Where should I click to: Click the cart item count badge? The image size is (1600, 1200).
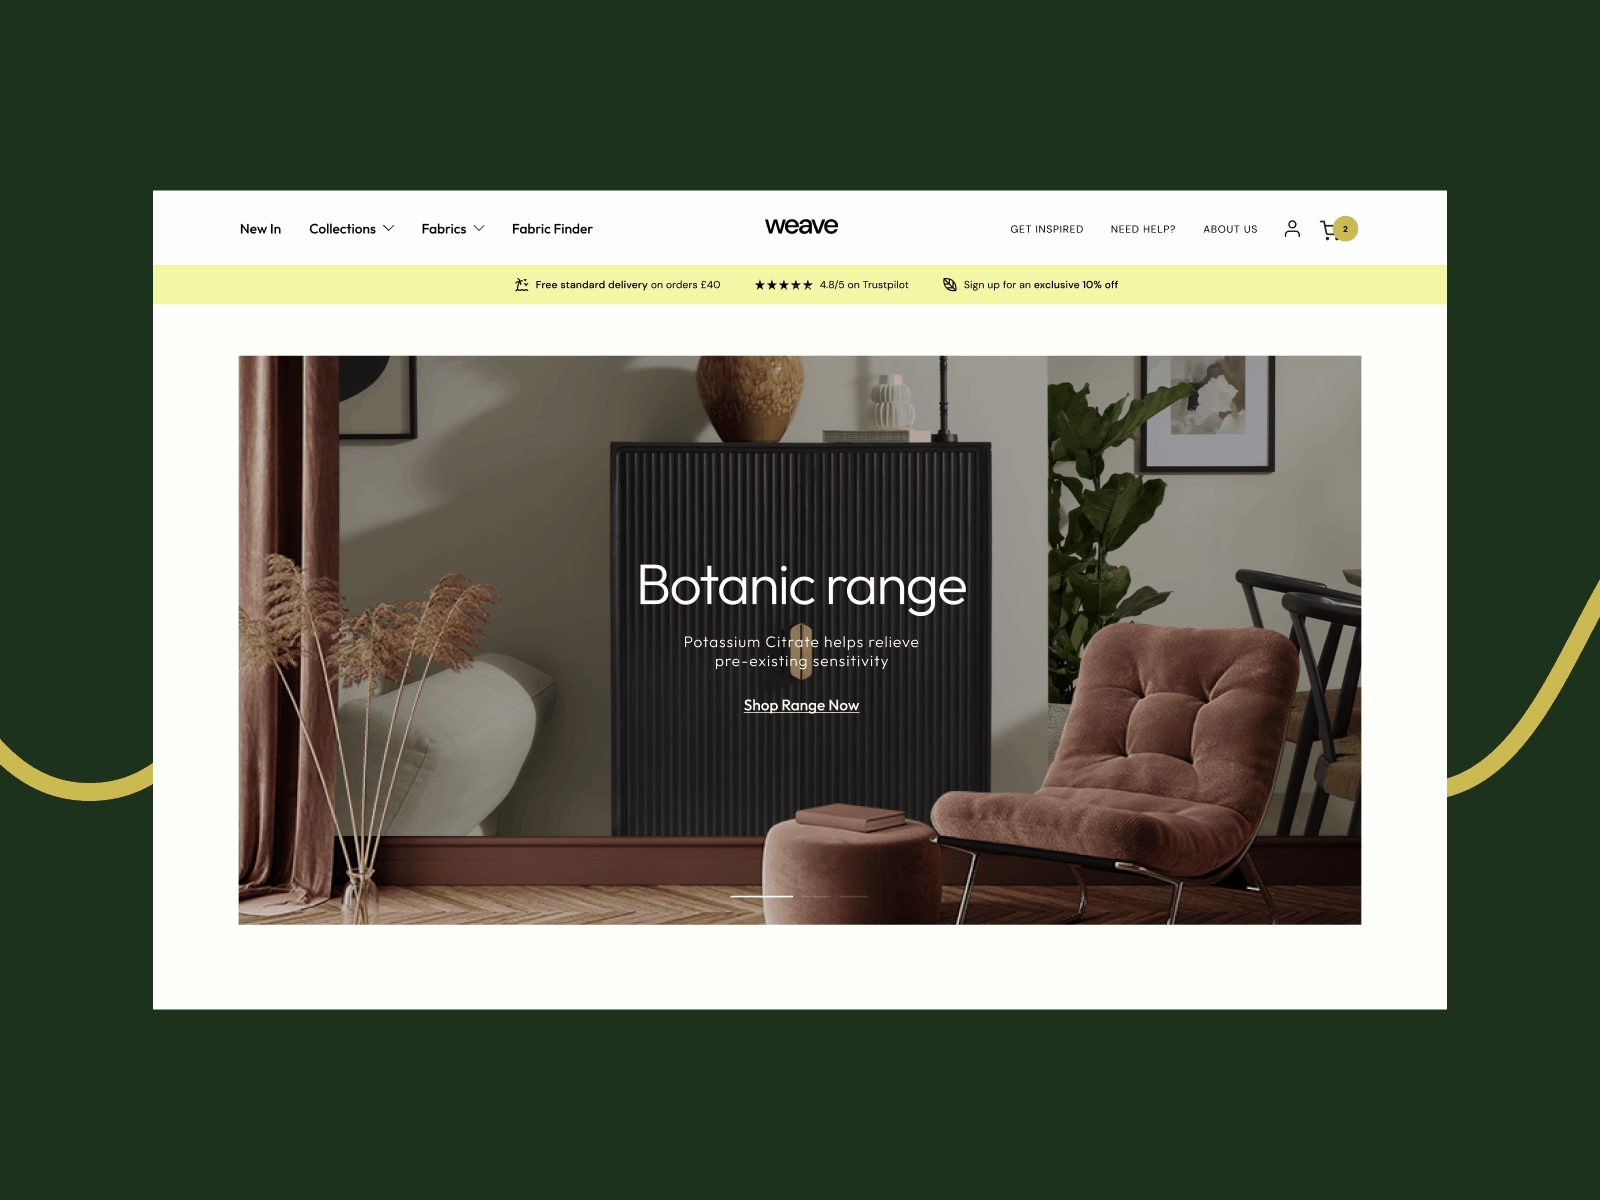[1345, 229]
